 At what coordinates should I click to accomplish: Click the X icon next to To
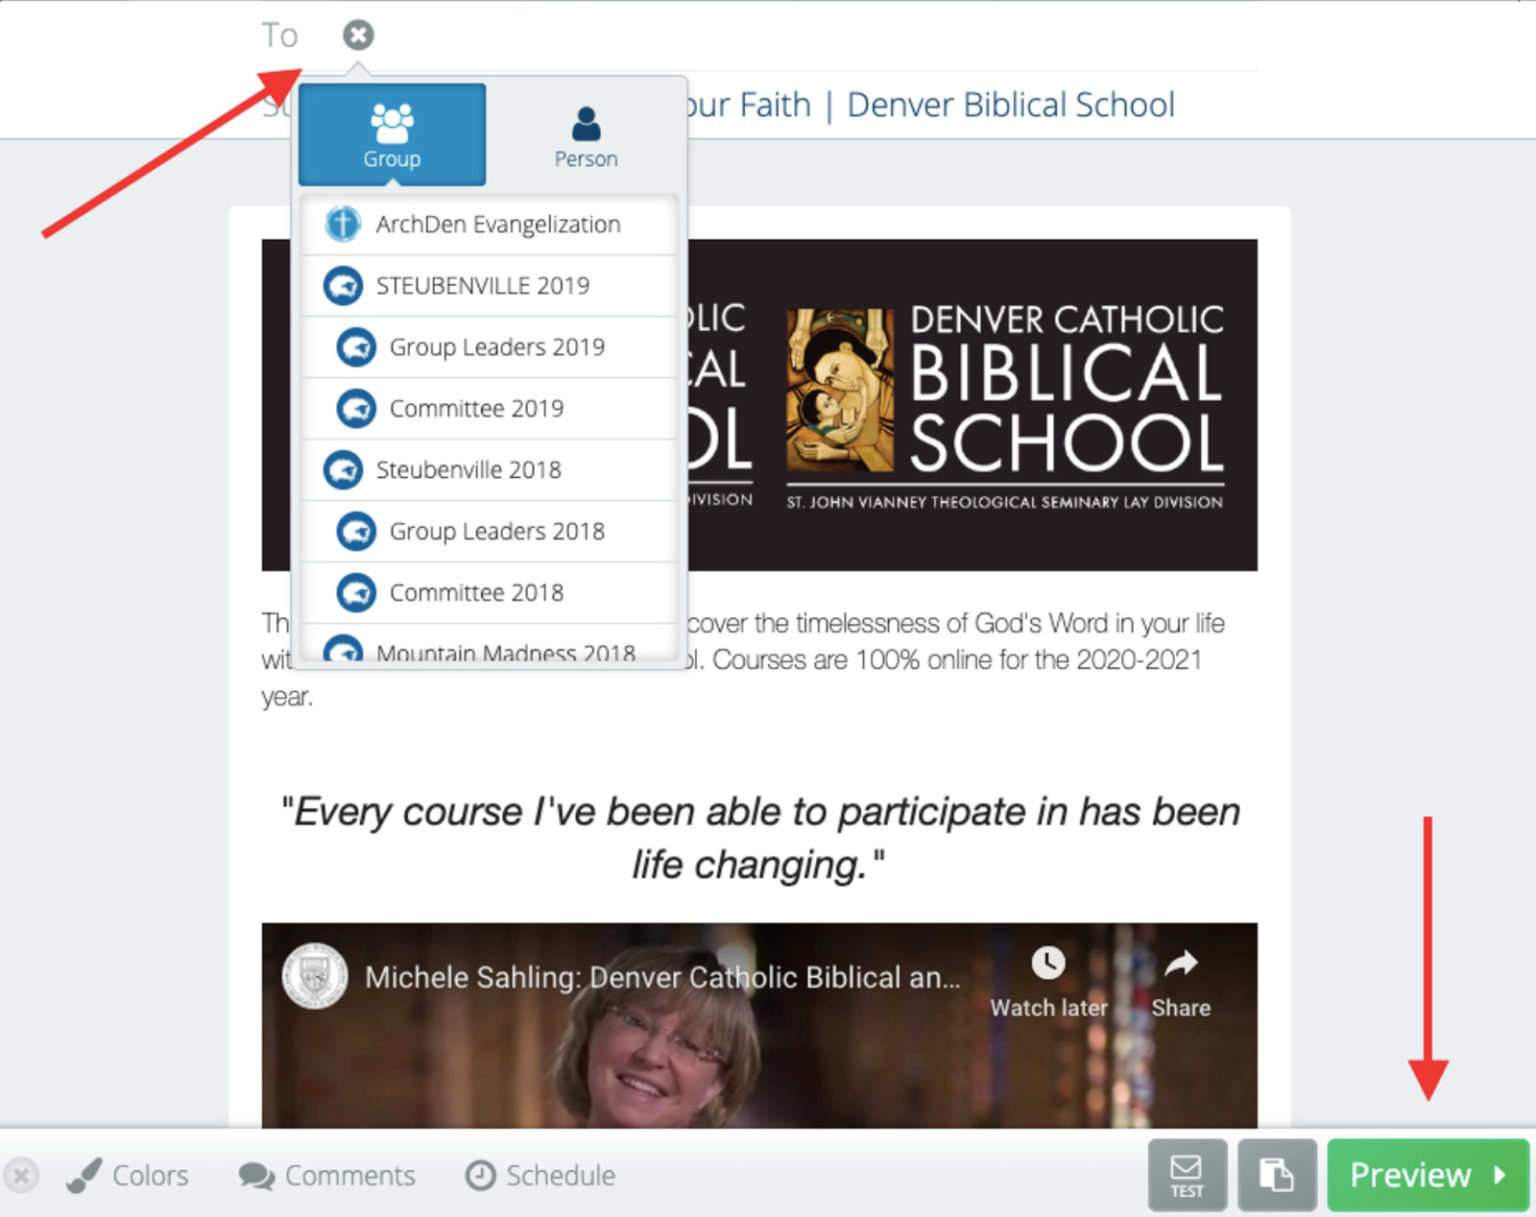pos(358,35)
